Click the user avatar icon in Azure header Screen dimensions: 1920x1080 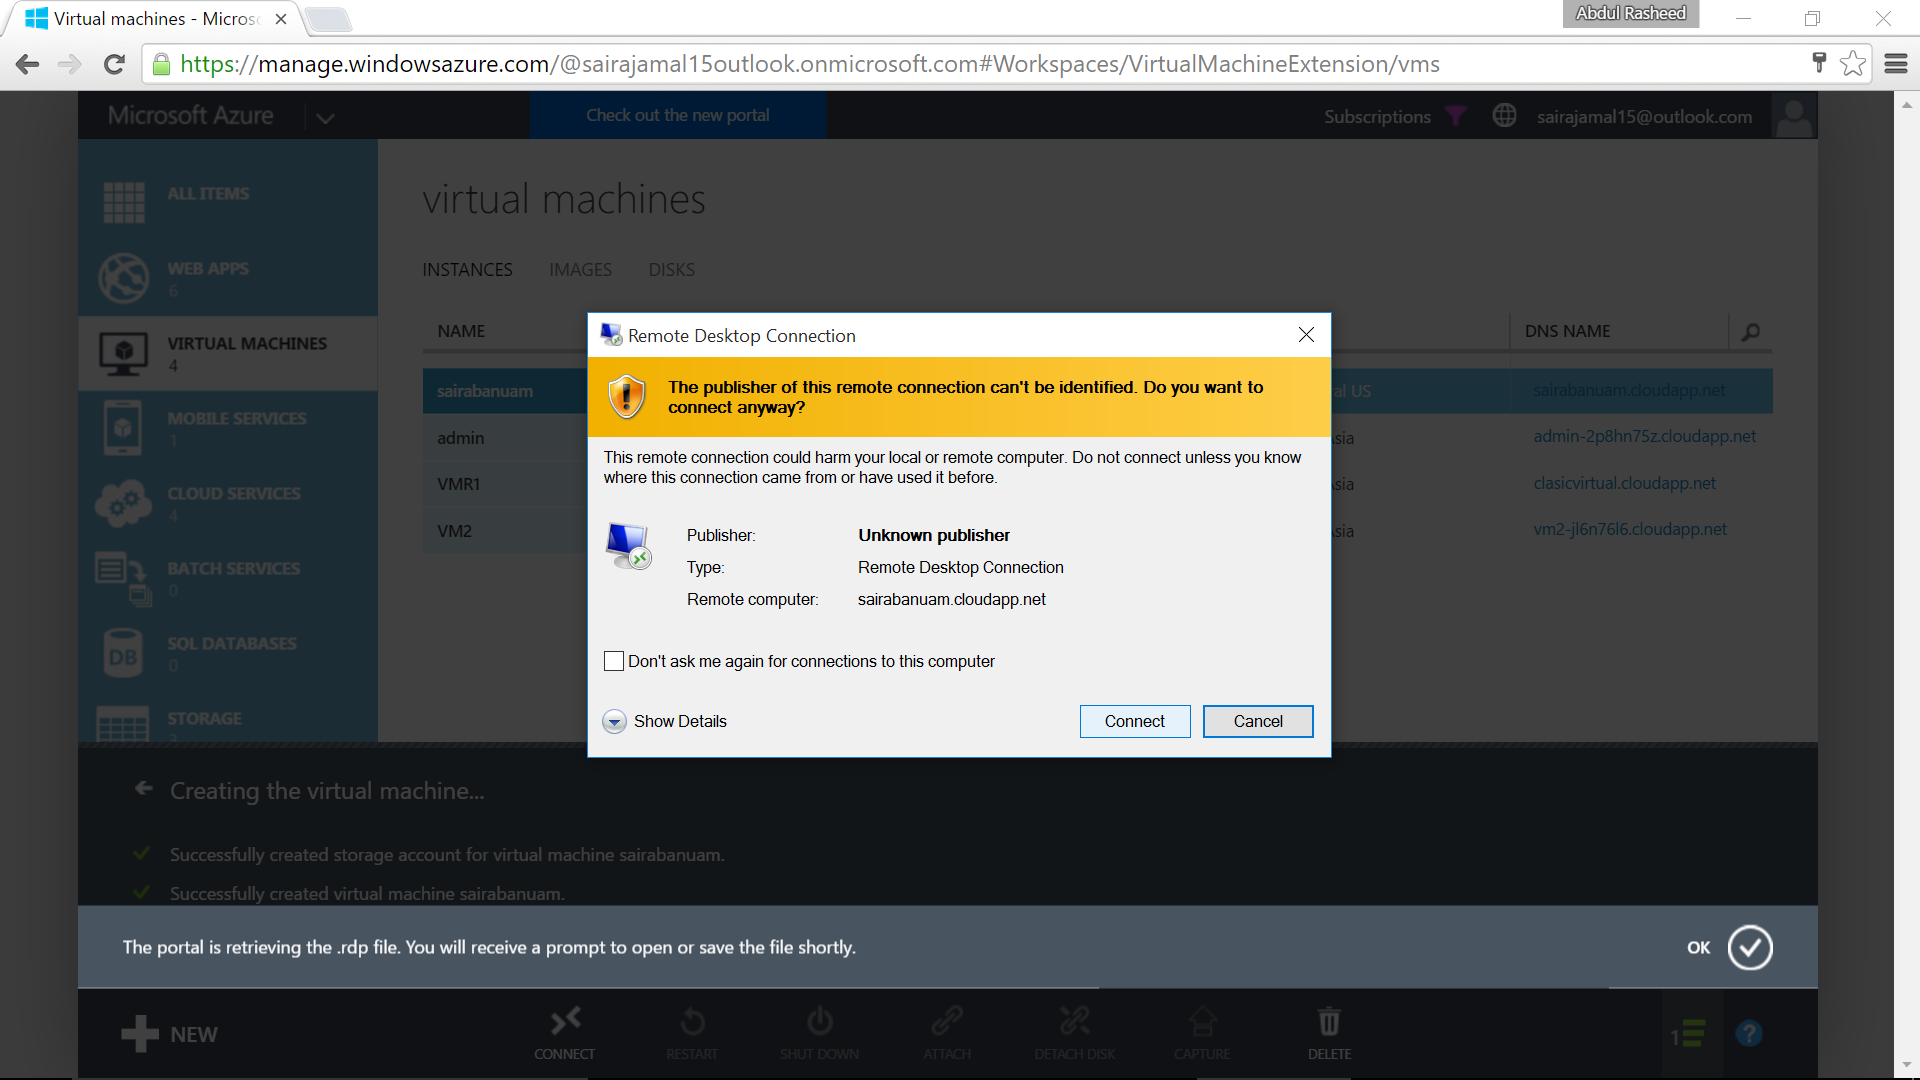[1794, 116]
